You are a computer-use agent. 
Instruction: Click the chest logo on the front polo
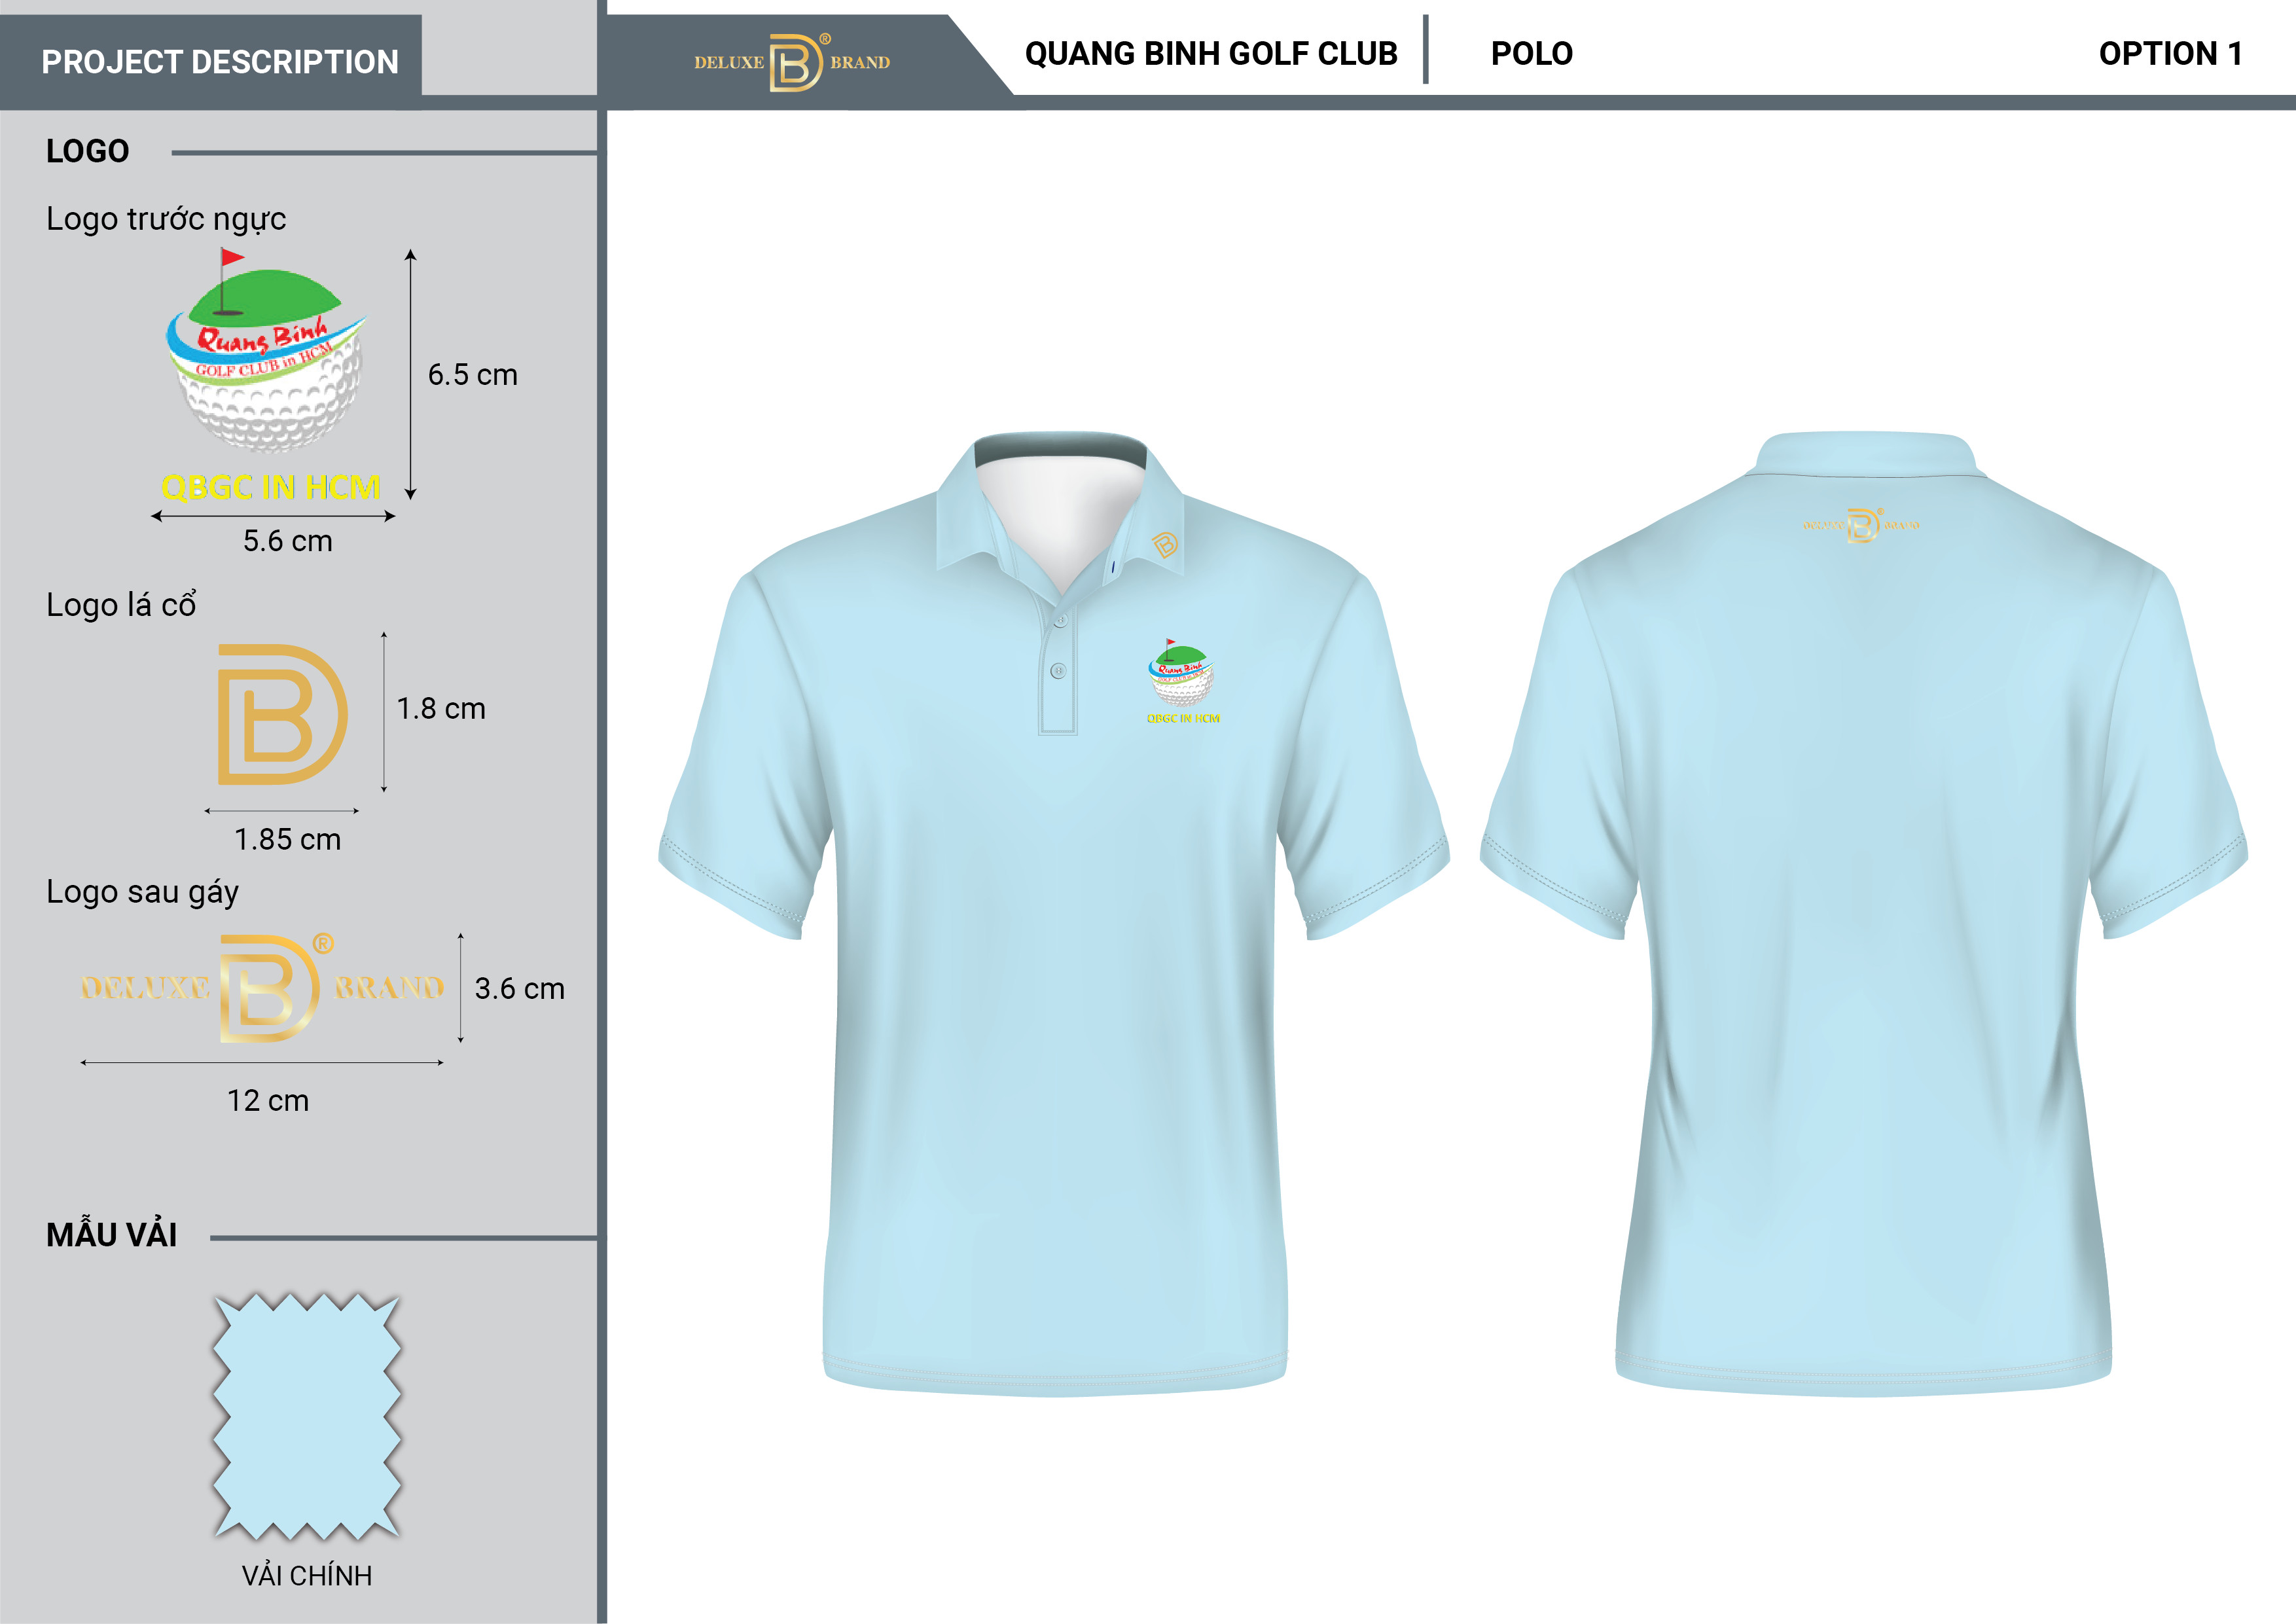1182,681
